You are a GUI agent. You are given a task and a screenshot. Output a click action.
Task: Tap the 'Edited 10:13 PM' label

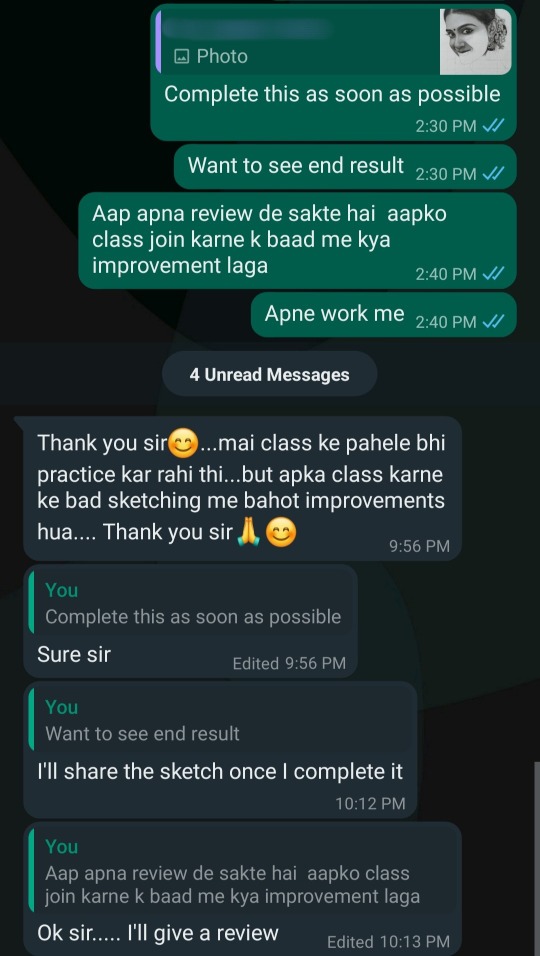tap(388, 942)
